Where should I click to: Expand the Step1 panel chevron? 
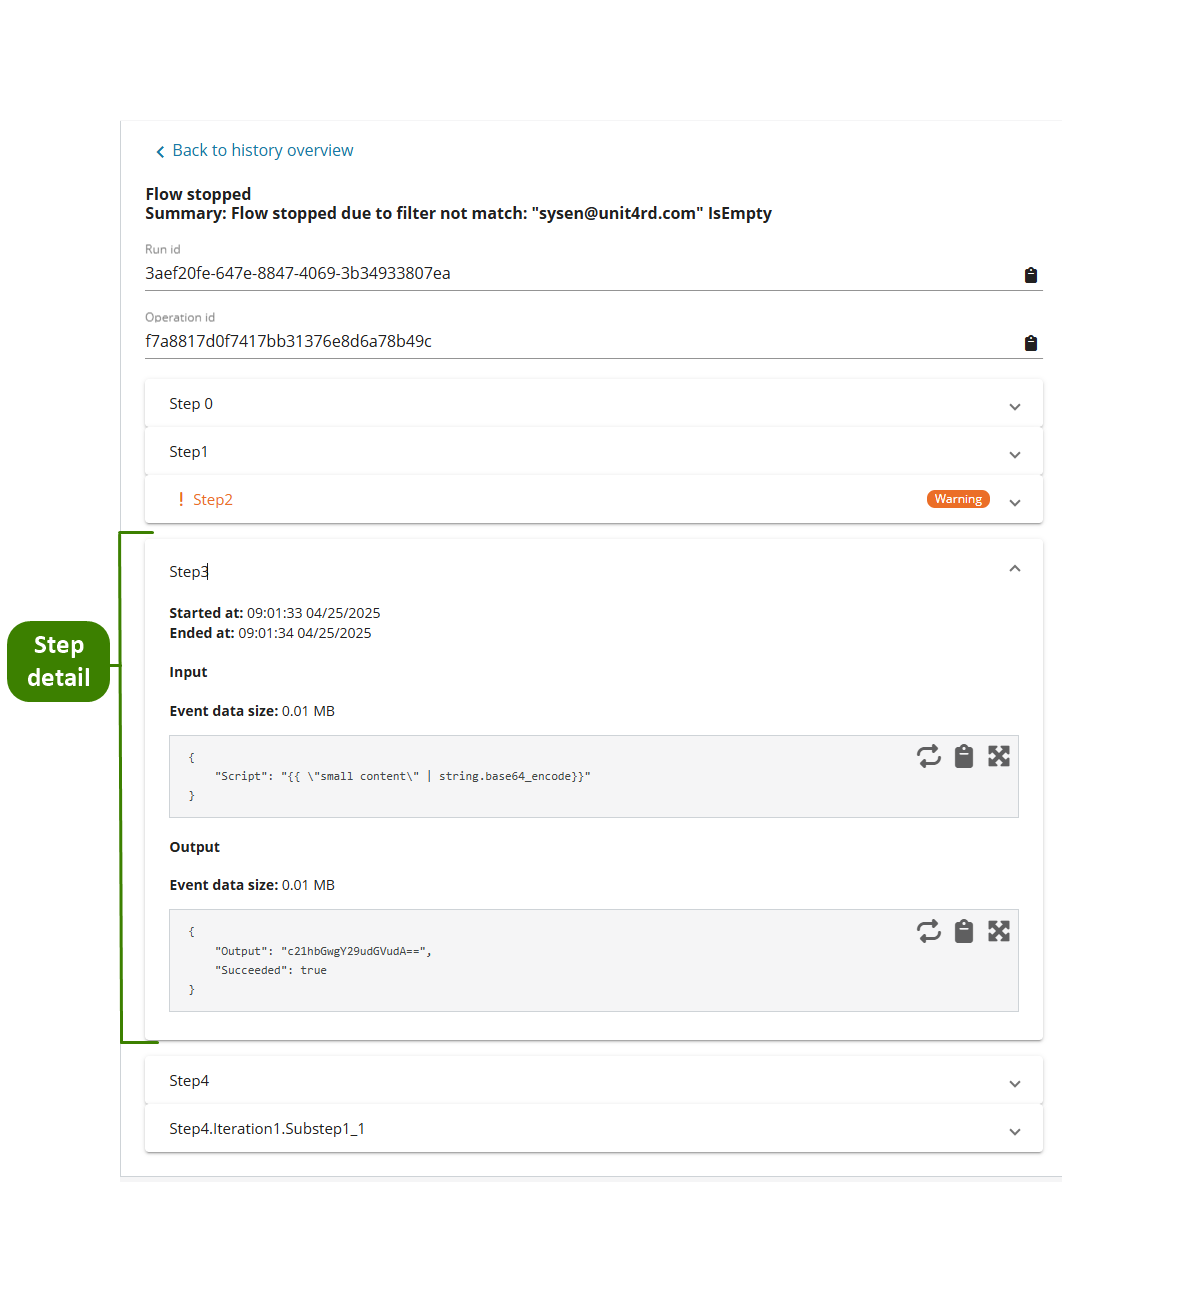(x=1015, y=455)
